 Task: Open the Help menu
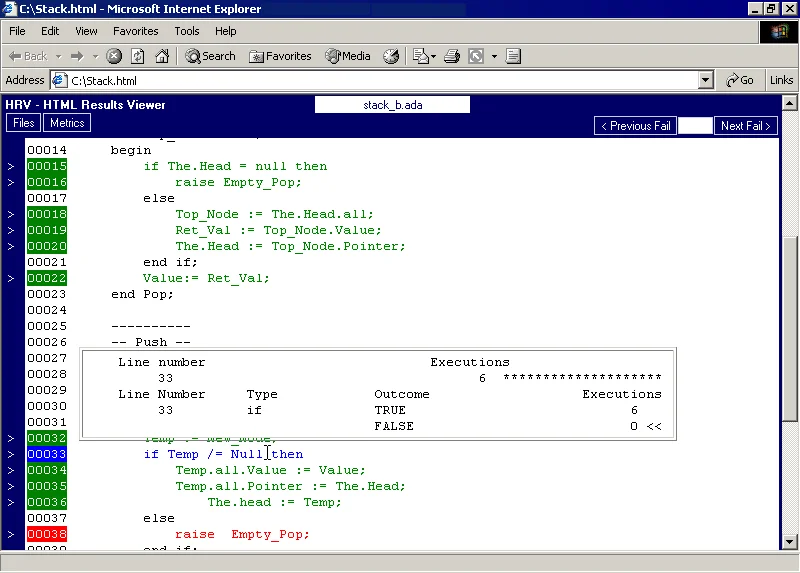click(225, 31)
